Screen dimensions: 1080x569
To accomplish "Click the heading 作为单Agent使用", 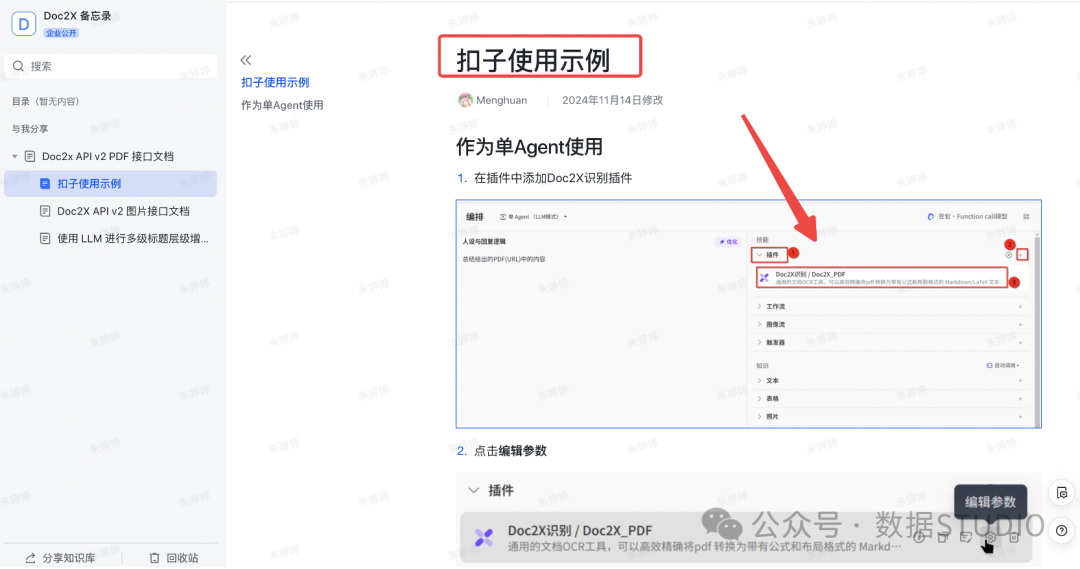I will click(529, 147).
